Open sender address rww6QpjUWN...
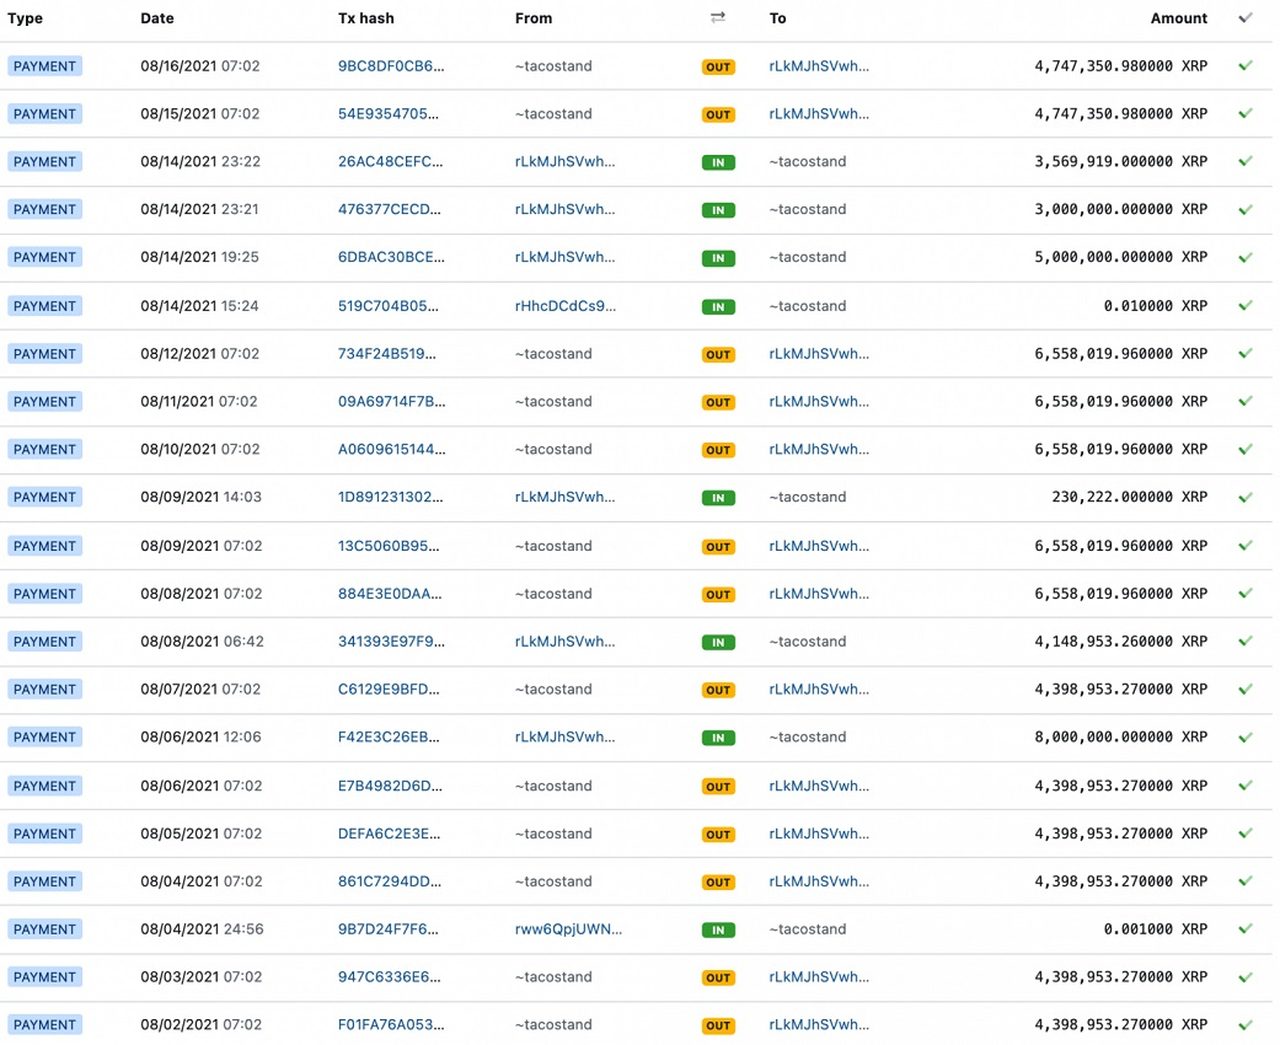This screenshot has width=1280, height=1045. (568, 929)
